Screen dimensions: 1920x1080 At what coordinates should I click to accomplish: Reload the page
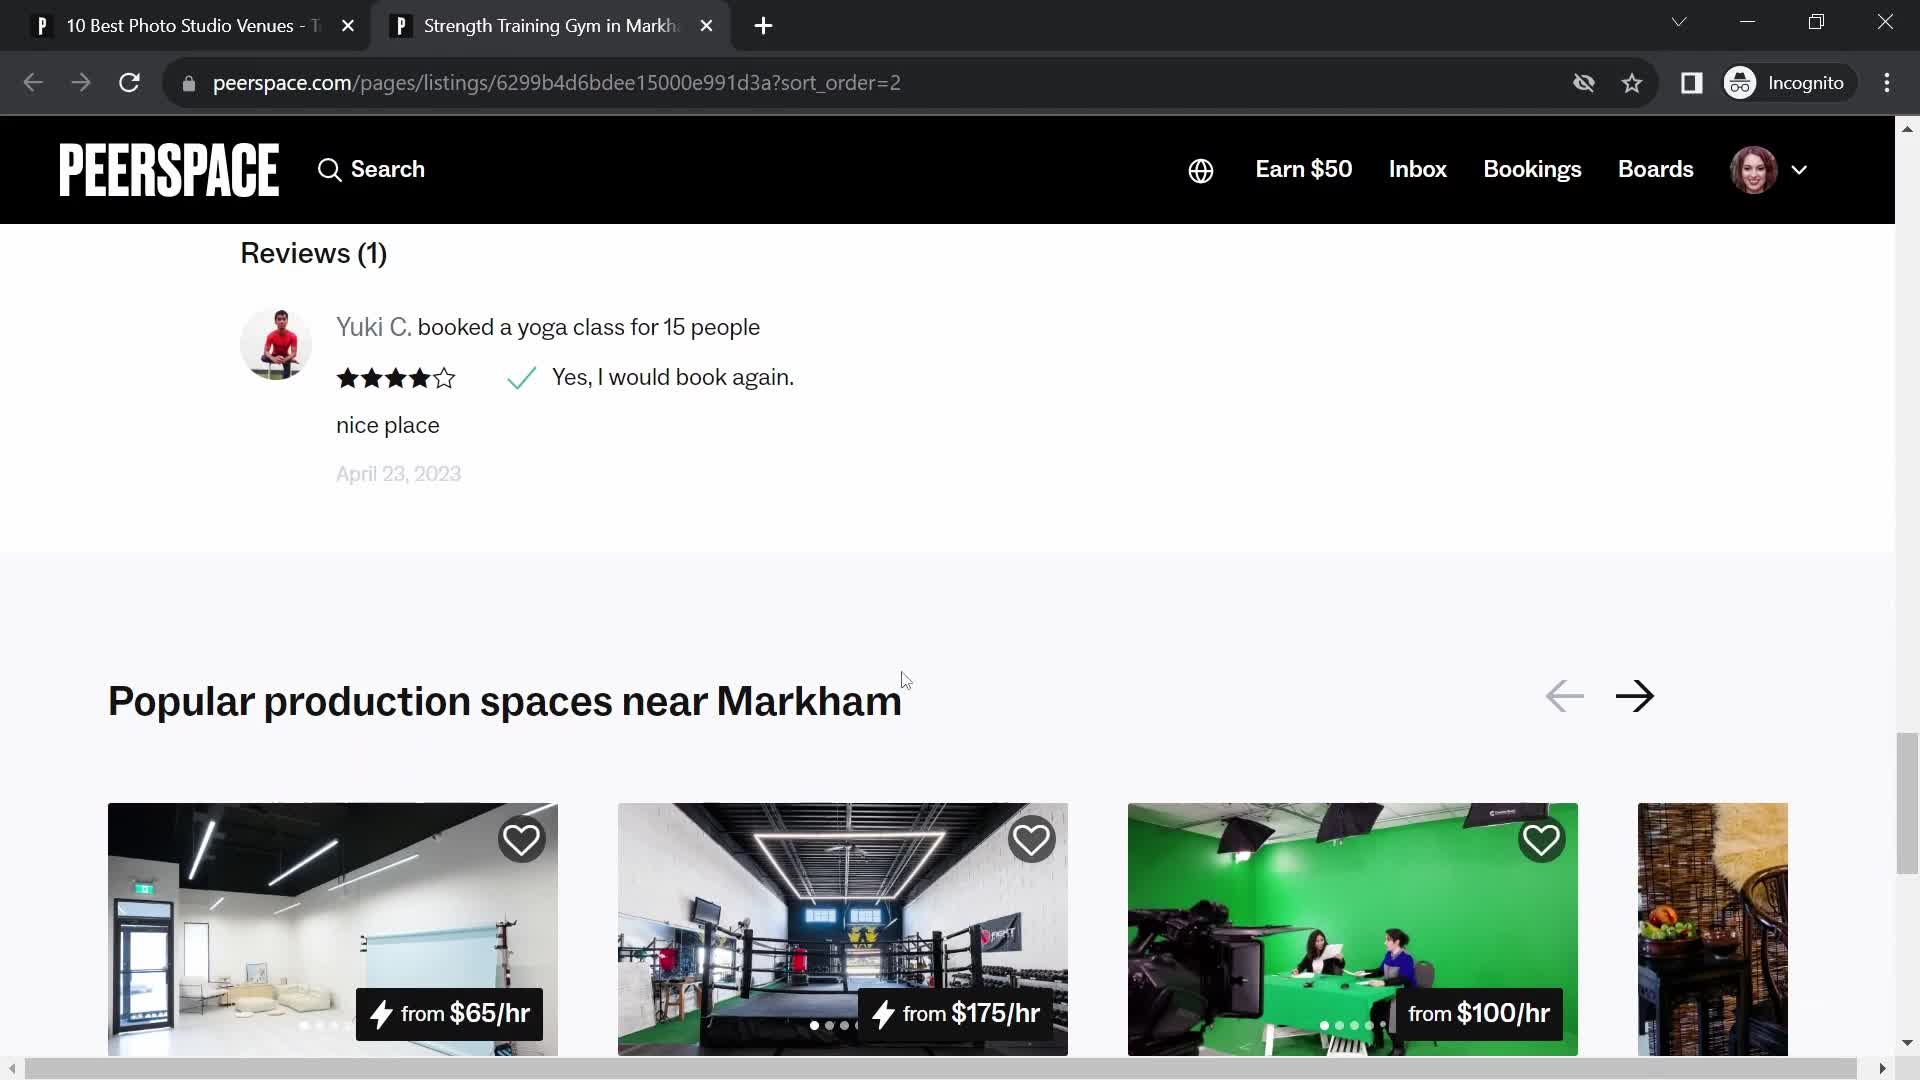tap(129, 83)
